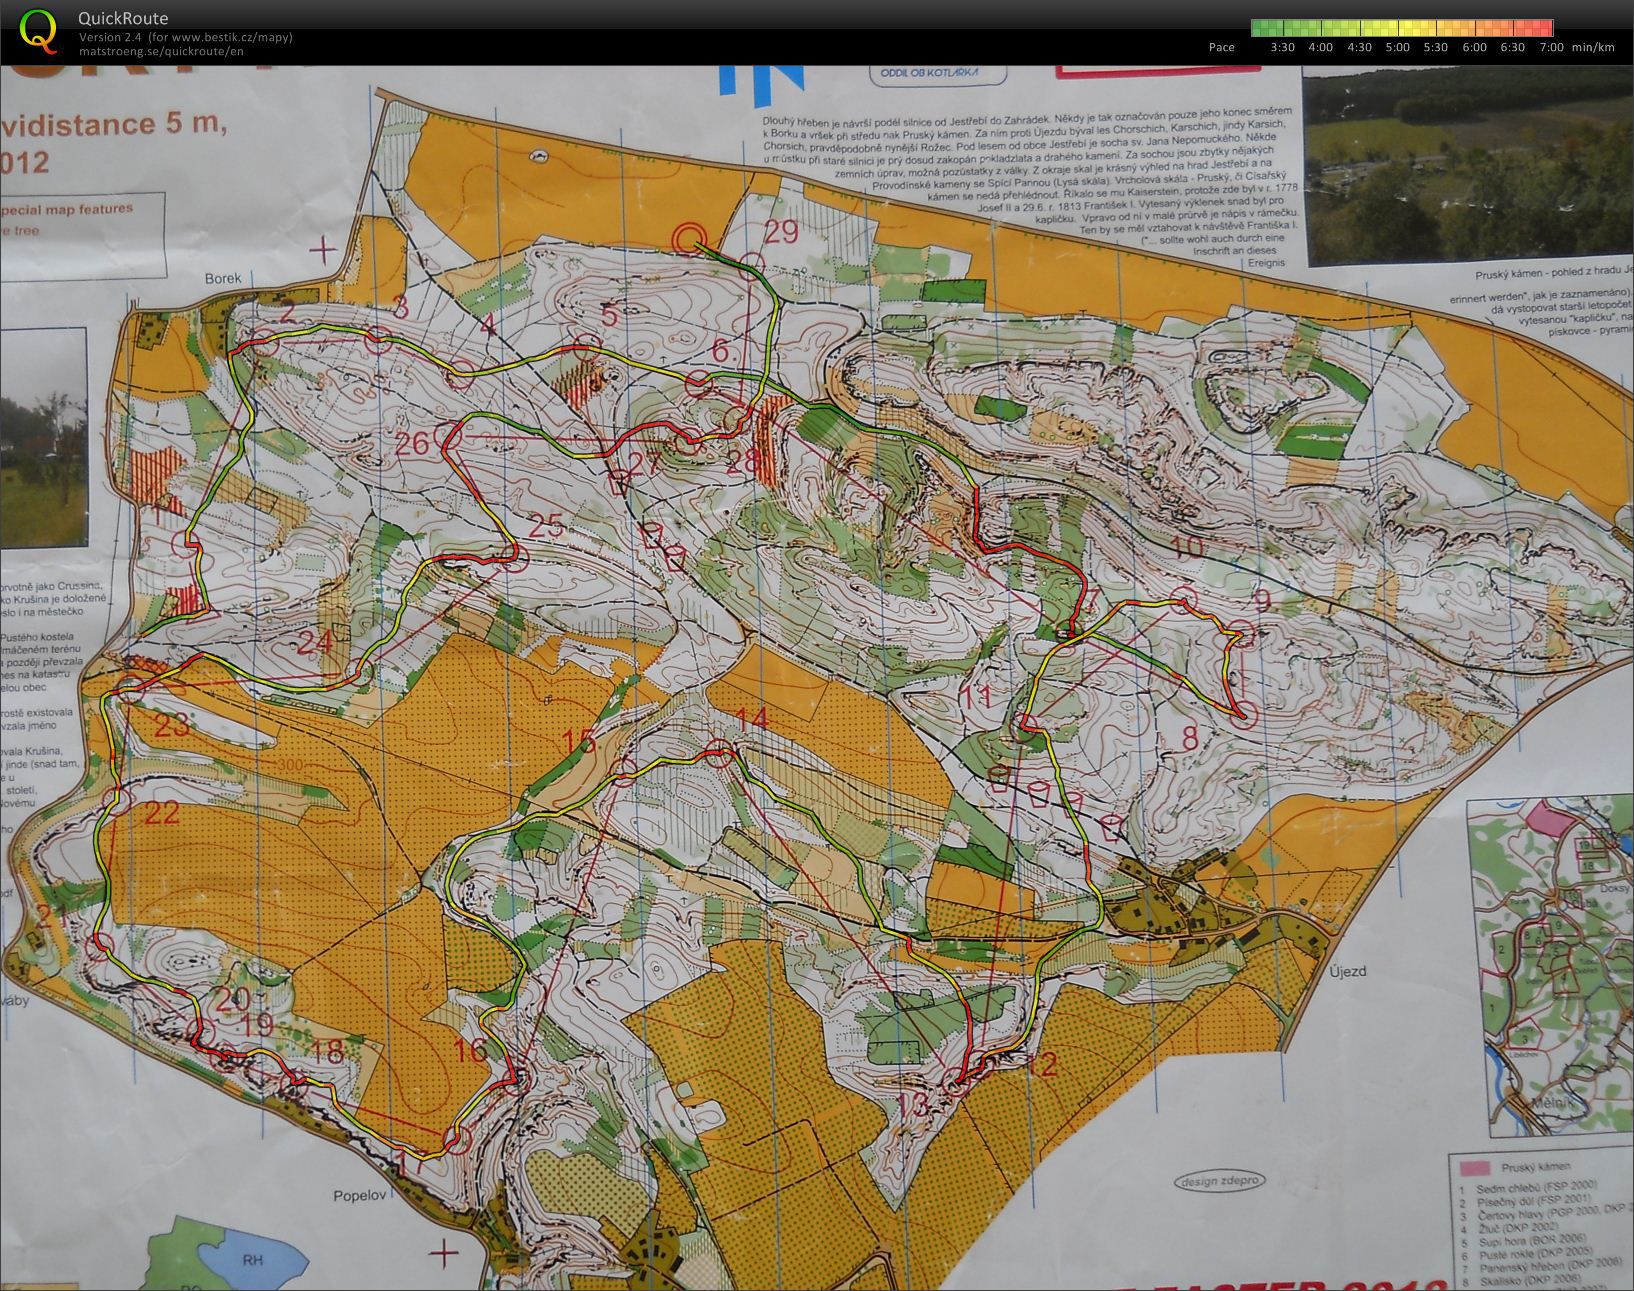The width and height of the screenshot is (1634, 1291).
Task: Click the RH label on the blue lake
Action: 251,1260
